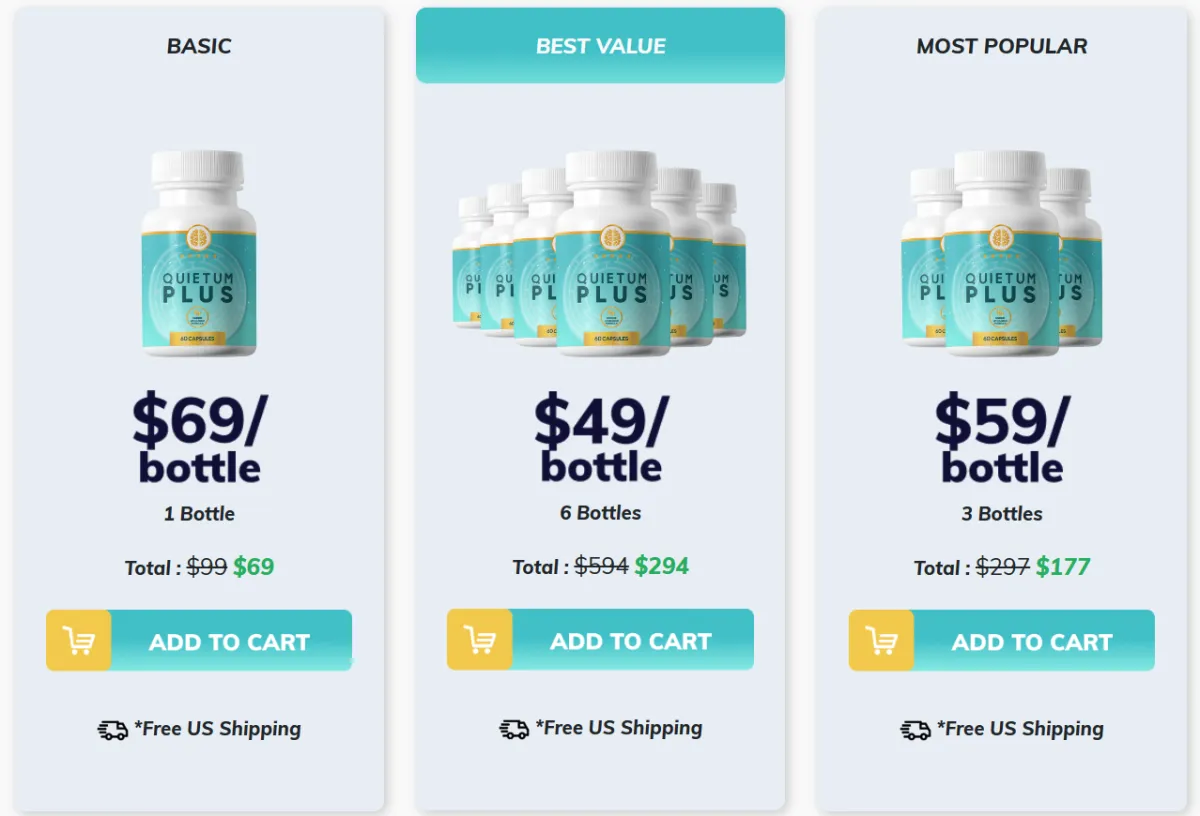Viewport: 1200px width, 816px height.
Task: Click the BASIC package heading
Action: [x=199, y=46]
